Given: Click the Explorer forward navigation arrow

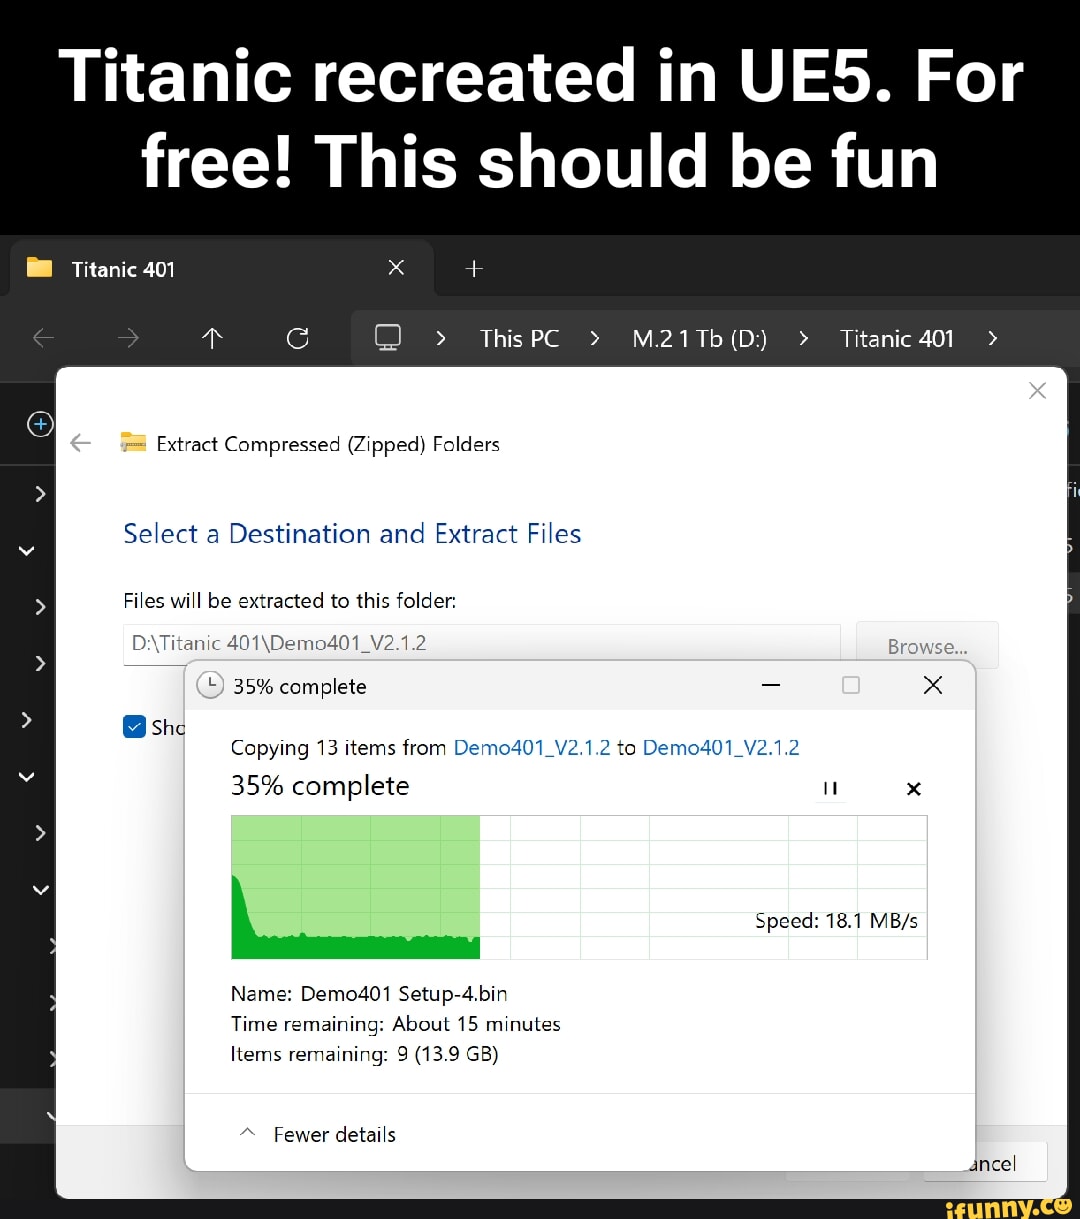Looking at the screenshot, I should 128,339.
